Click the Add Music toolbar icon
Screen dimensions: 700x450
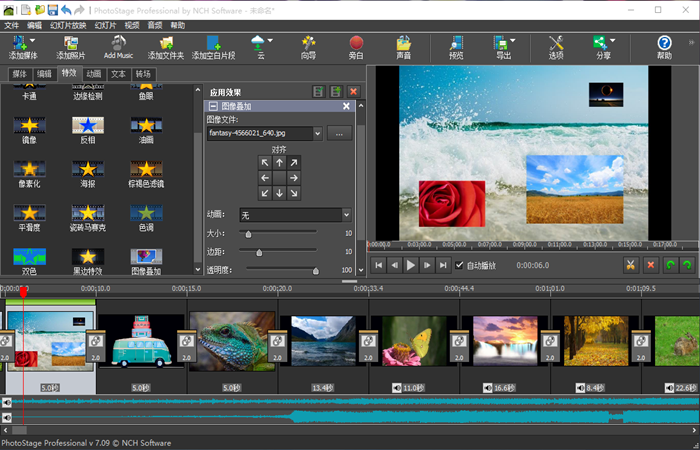(118, 44)
